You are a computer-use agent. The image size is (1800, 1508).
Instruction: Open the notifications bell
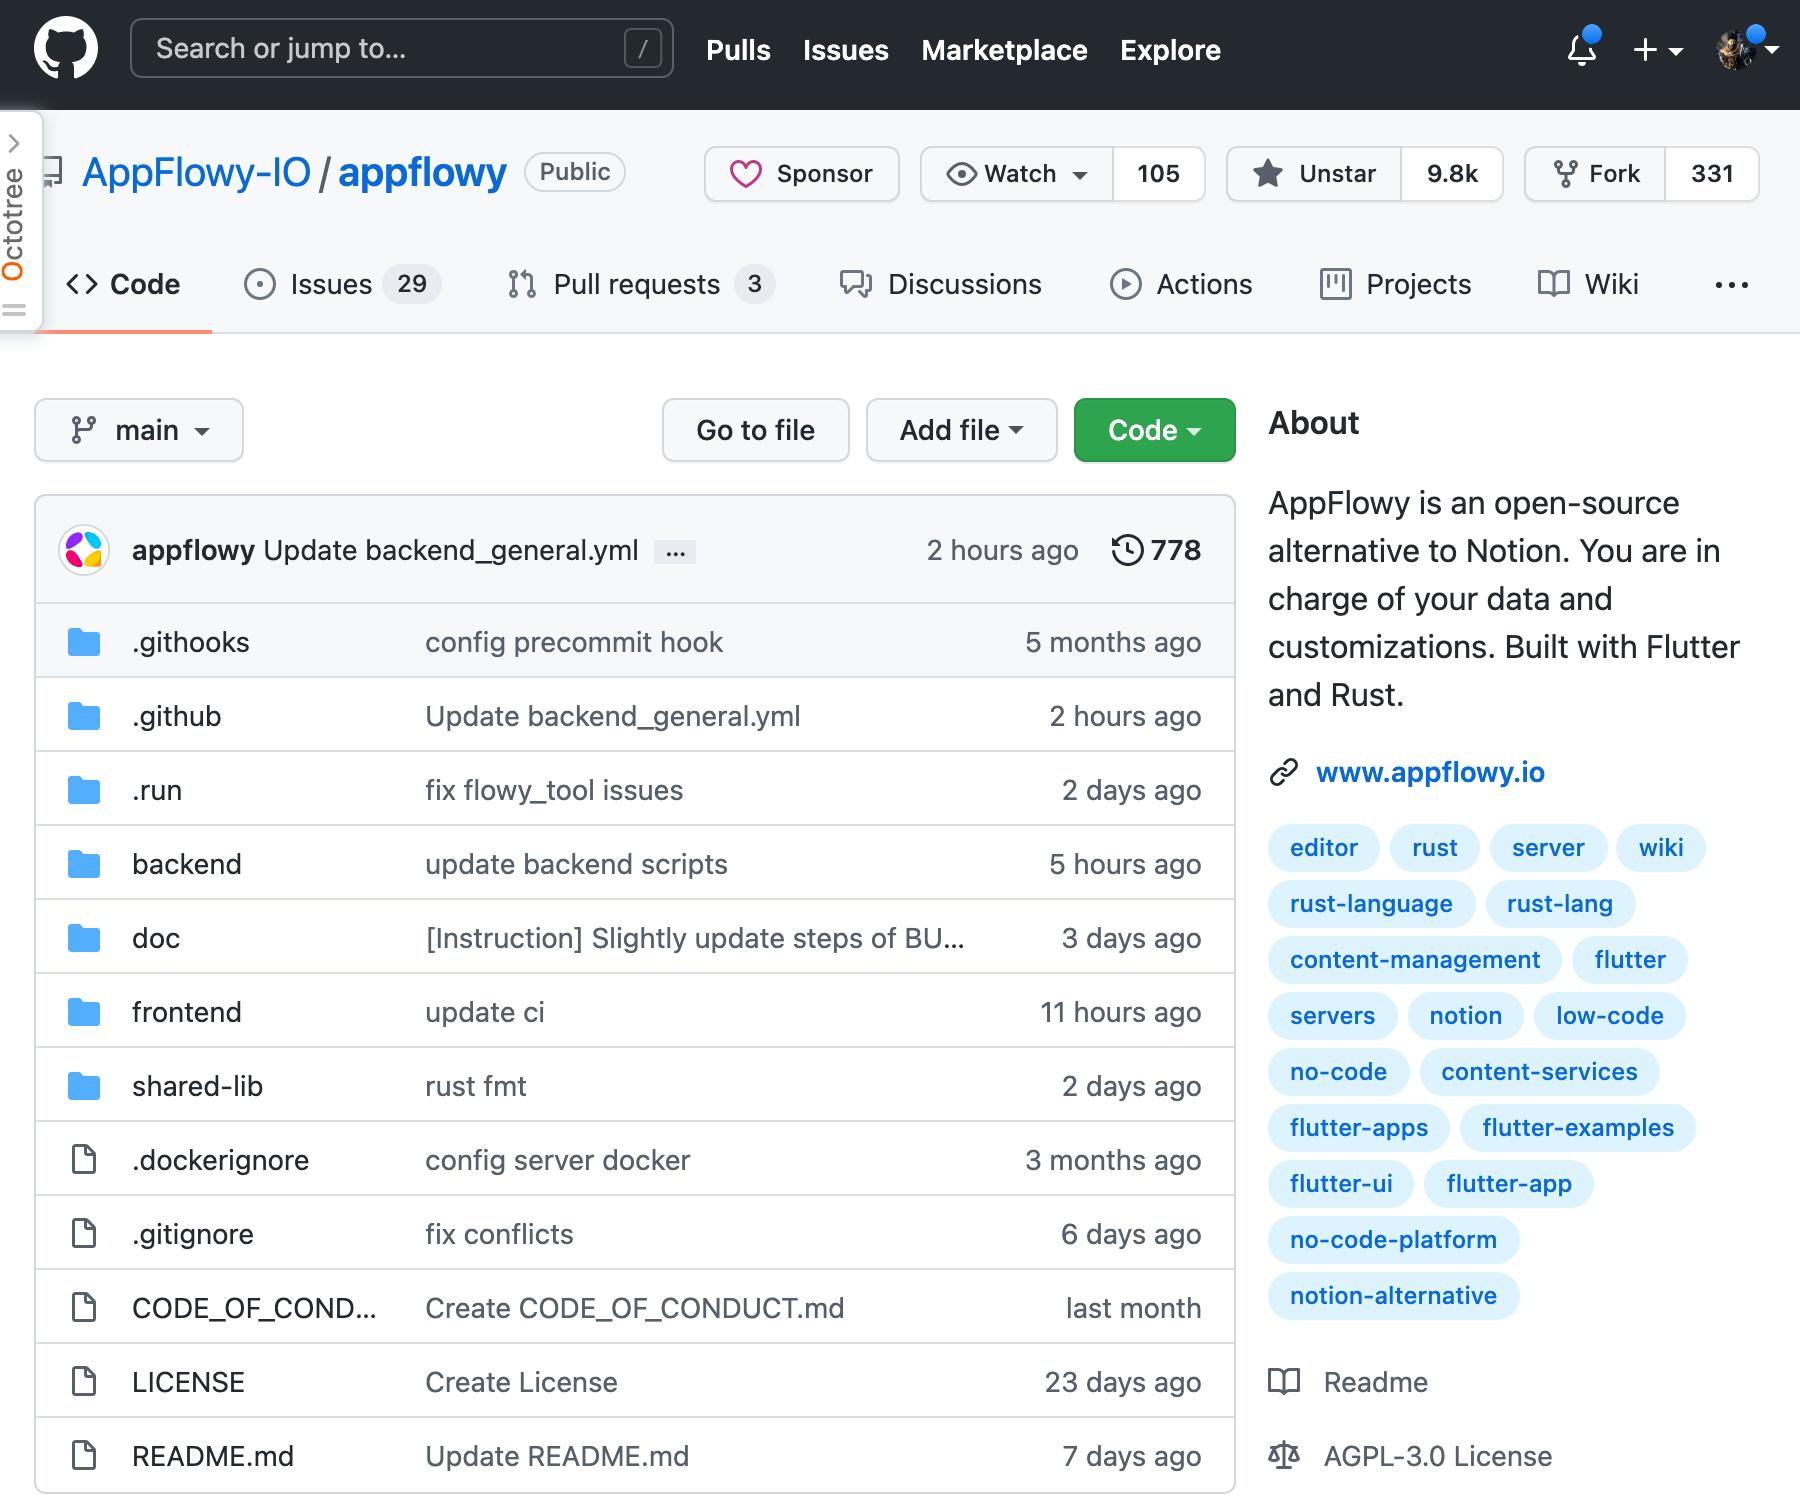(x=1582, y=49)
